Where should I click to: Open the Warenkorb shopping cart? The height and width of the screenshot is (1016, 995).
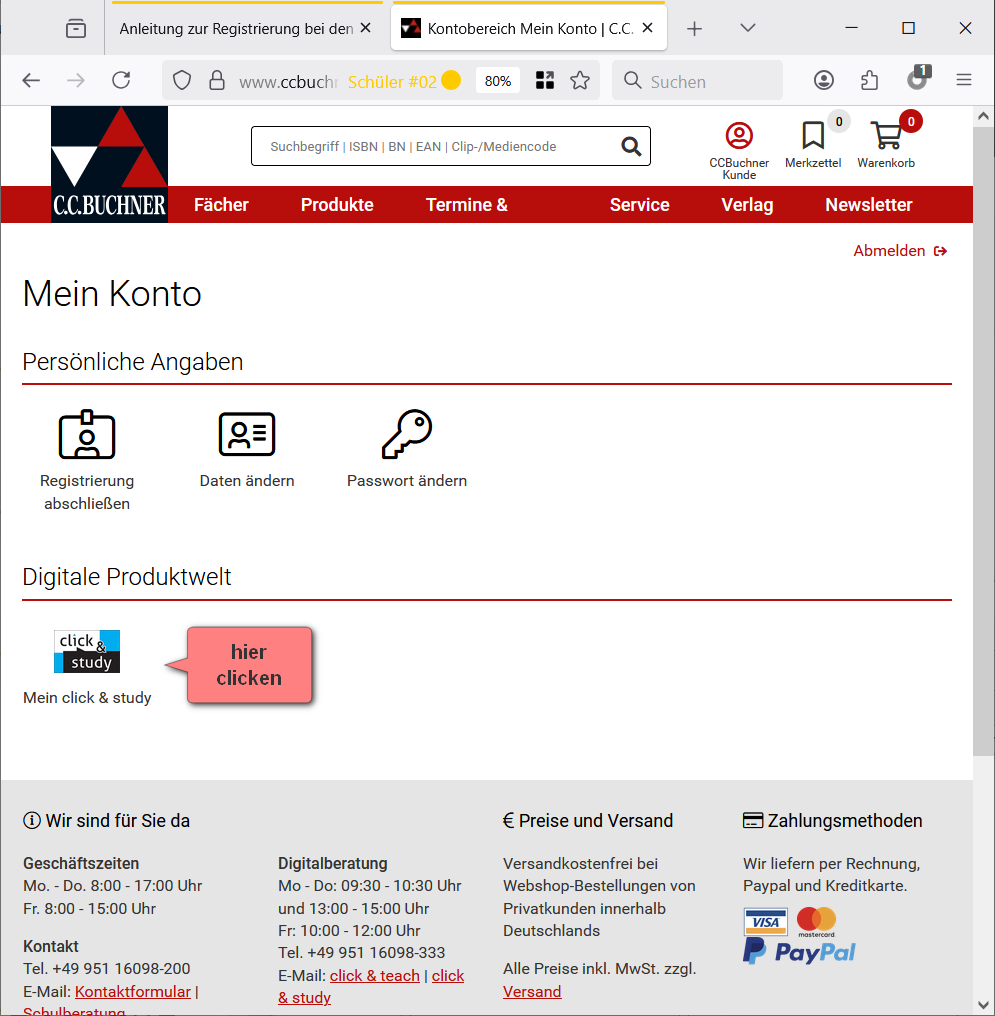[885, 135]
